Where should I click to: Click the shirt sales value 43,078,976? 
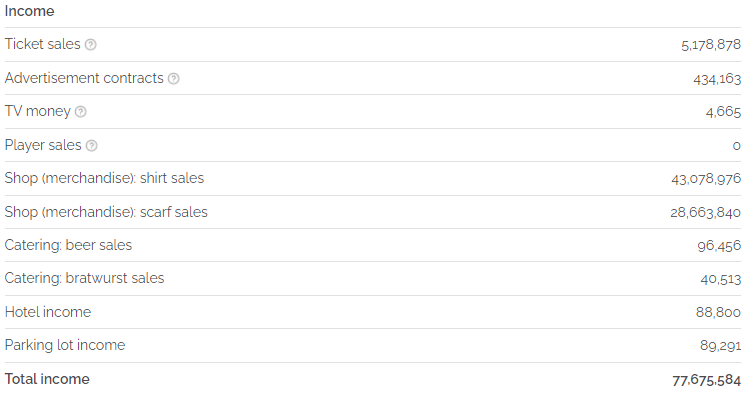[x=706, y=179]
